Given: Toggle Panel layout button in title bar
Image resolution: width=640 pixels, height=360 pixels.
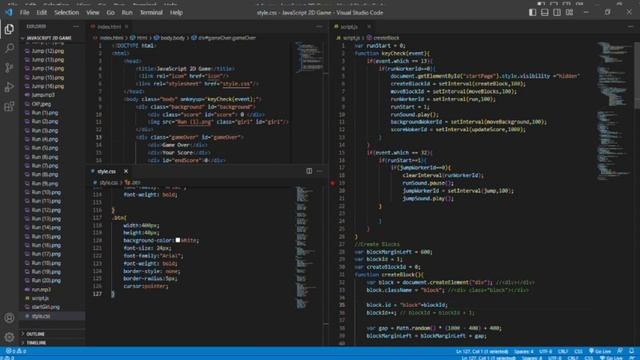Looking at the screenshot, I should (x=544, y=12).
